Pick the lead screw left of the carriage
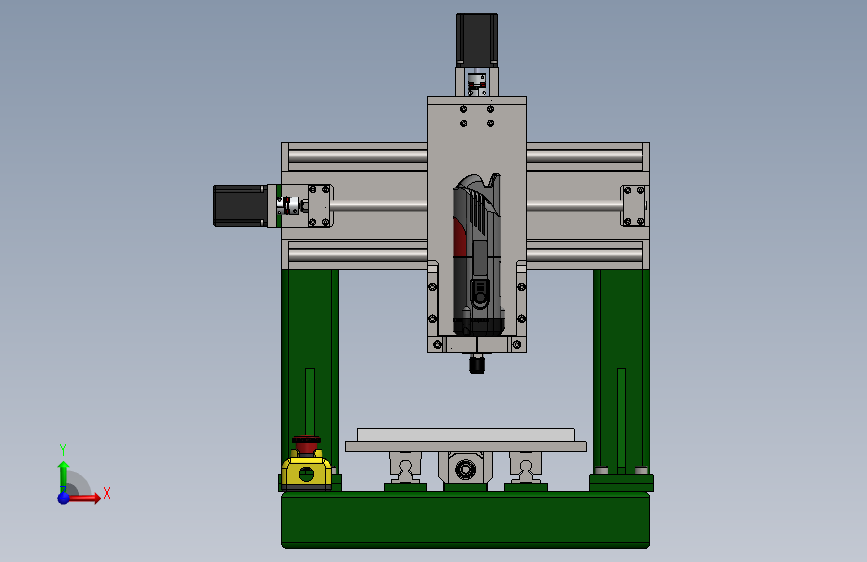This screenshot has height=562, width=867. (379, 206)
